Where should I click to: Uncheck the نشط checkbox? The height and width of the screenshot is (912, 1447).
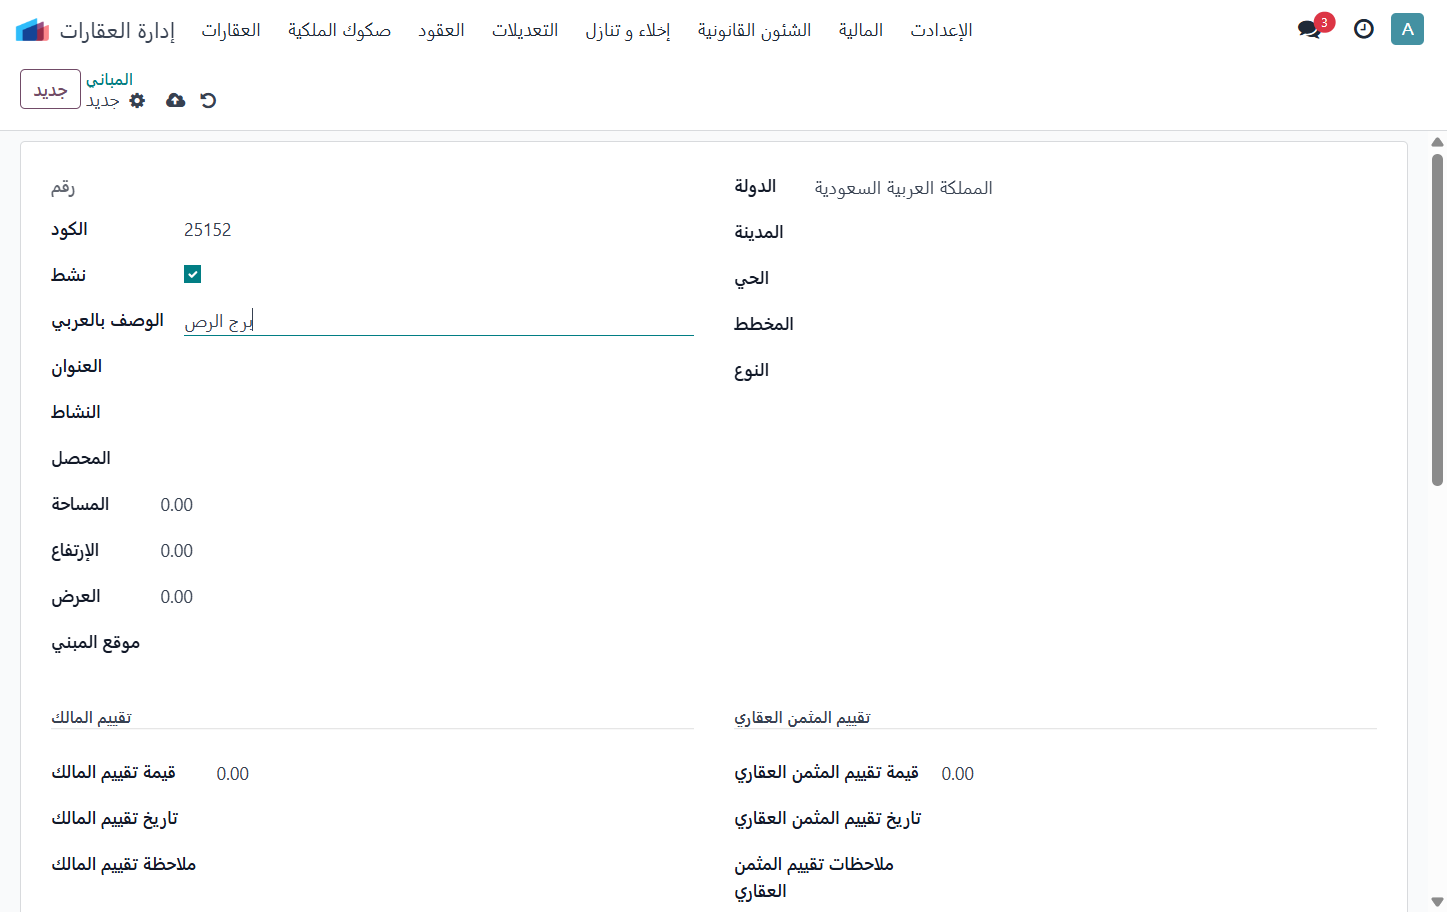point(193,274)
